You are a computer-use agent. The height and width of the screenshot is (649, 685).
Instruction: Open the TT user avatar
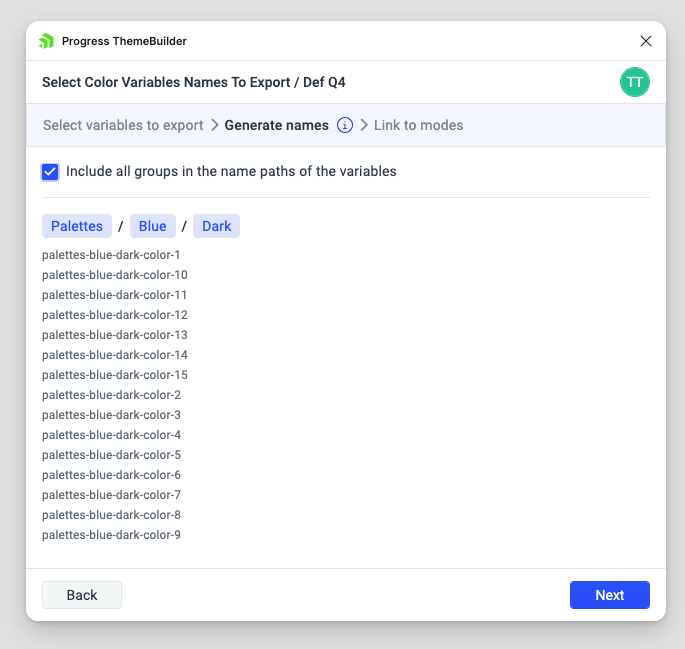[x=634, y=82]
